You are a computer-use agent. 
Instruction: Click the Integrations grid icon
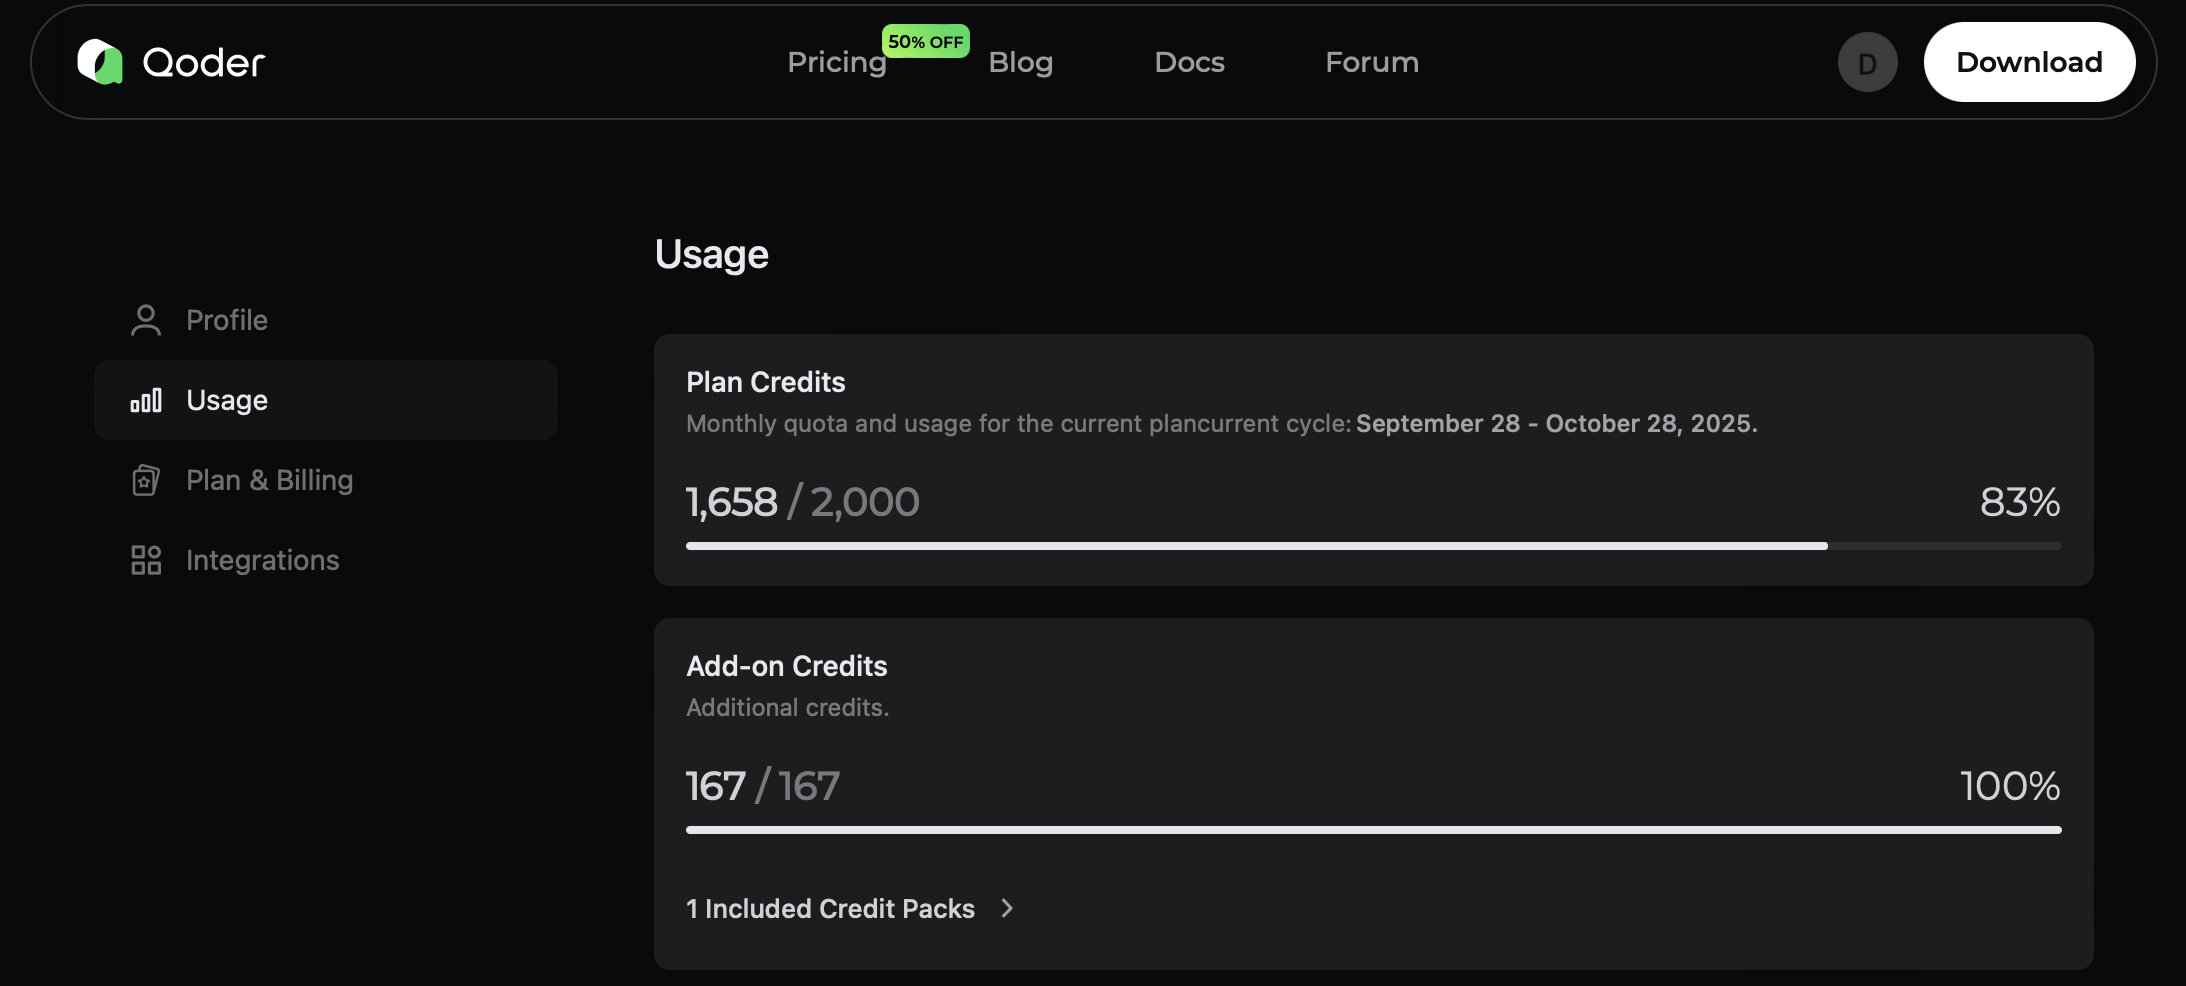click(x=146, y=560)
